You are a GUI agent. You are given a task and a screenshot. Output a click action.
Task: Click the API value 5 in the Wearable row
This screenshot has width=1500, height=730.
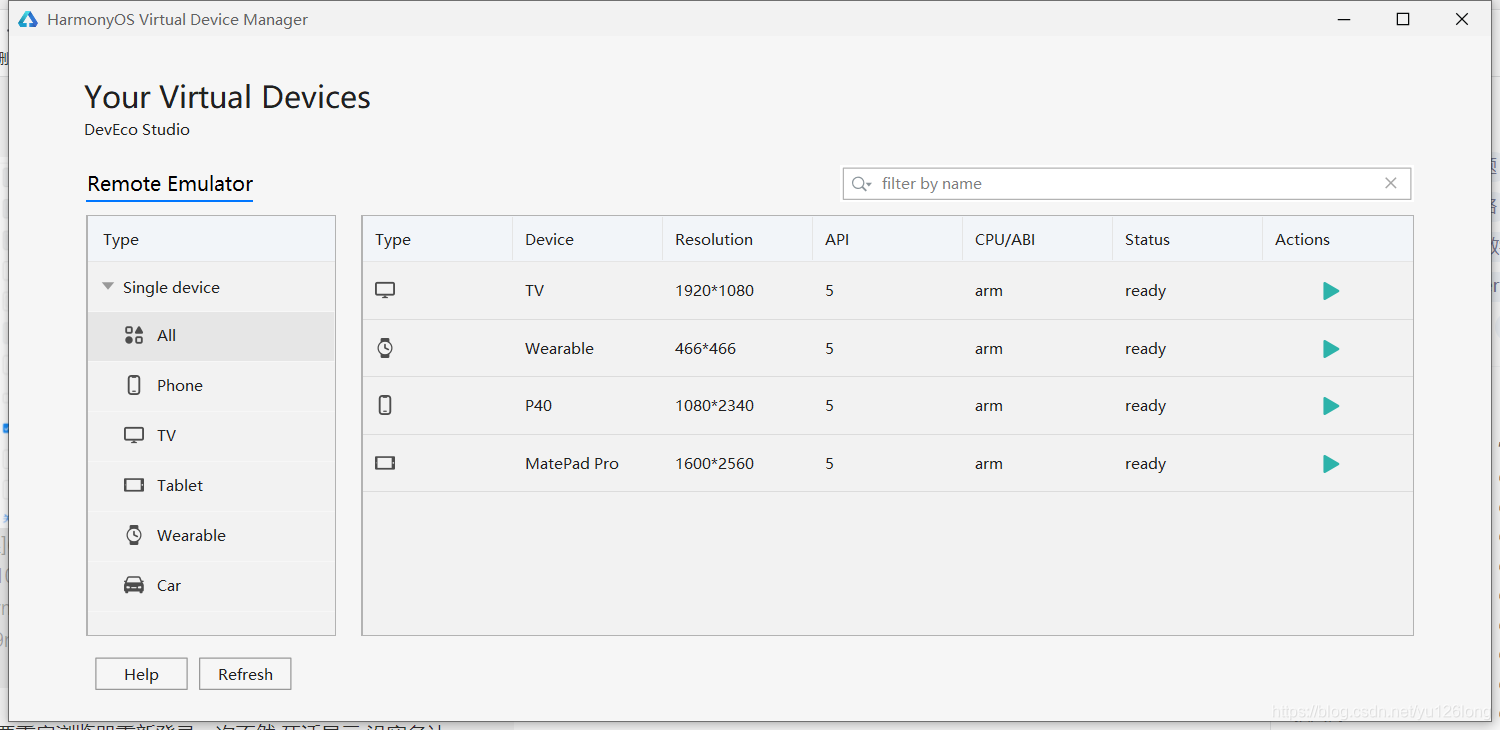[829, 349]
